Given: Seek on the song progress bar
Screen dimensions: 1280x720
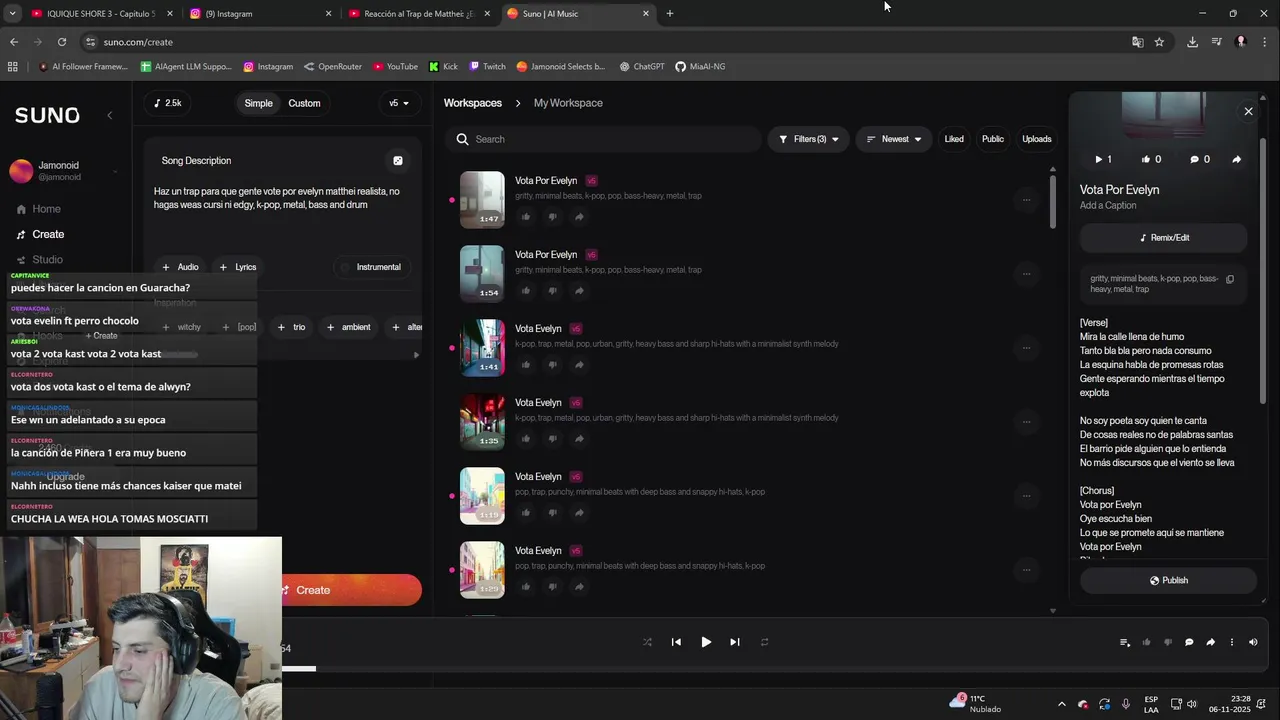Looking at the screenshot, I should pos(640,669).
